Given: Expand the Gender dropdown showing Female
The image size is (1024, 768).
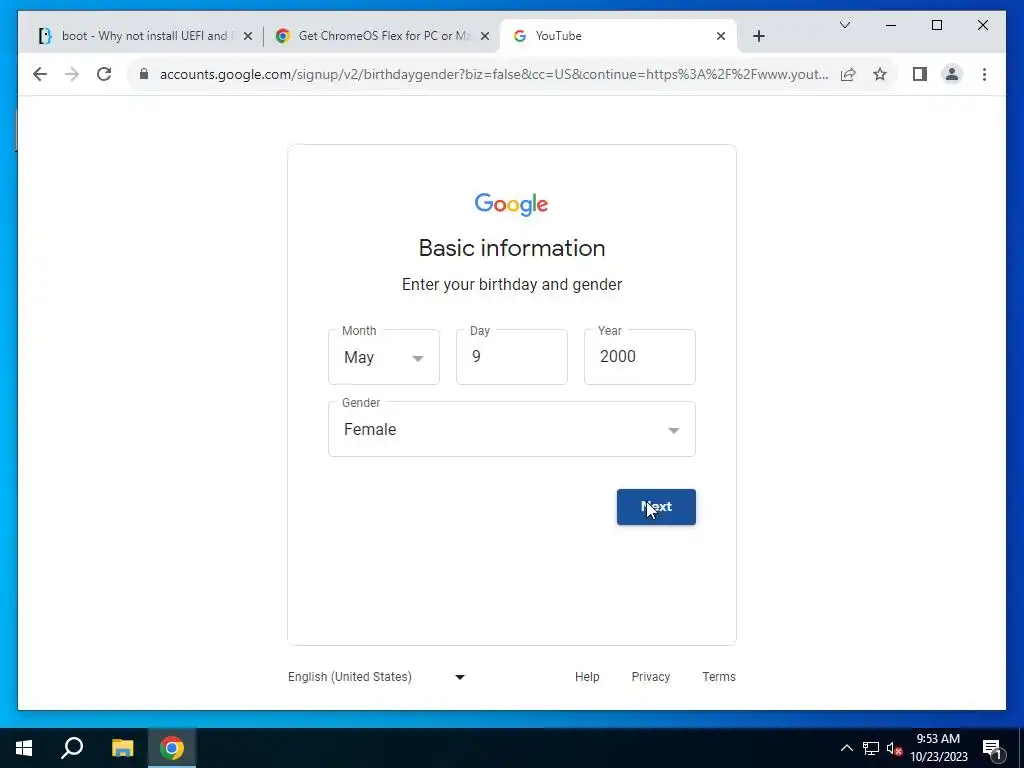Looking at the screenshot, I should (x=512, y=429).
